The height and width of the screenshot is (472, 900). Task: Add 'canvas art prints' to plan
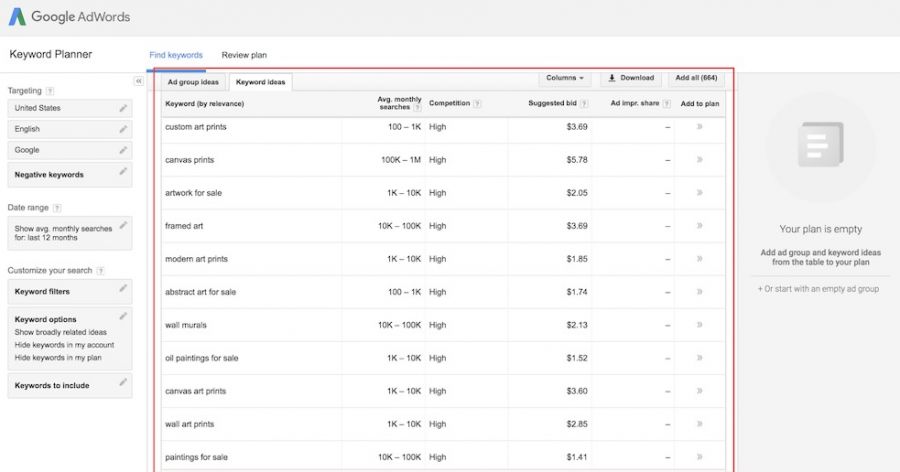click(x=700, y=391)
